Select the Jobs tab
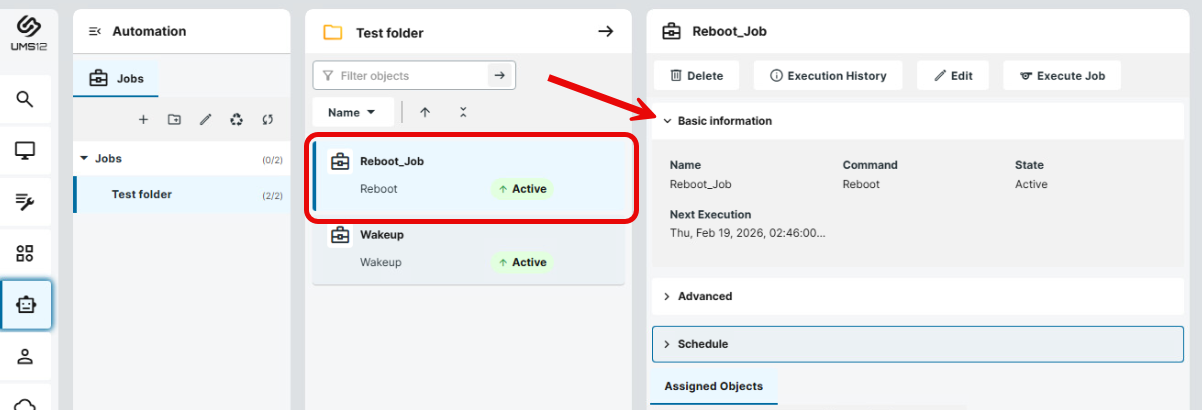Viewport: 1202px width, 410px height. point(115,78)
